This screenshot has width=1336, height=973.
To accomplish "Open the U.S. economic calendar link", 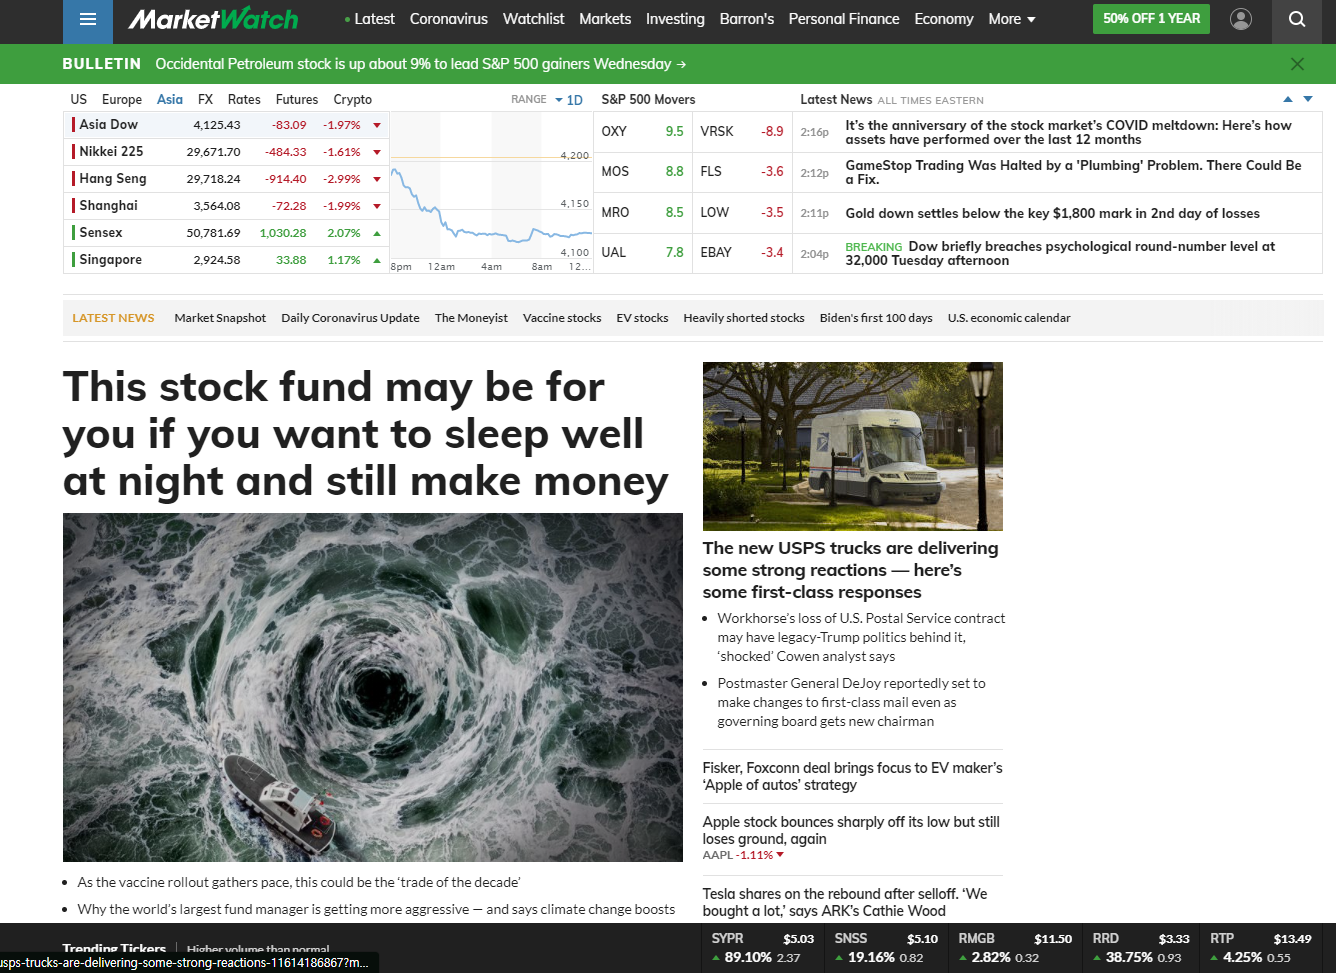I will tap(1009, 318).
